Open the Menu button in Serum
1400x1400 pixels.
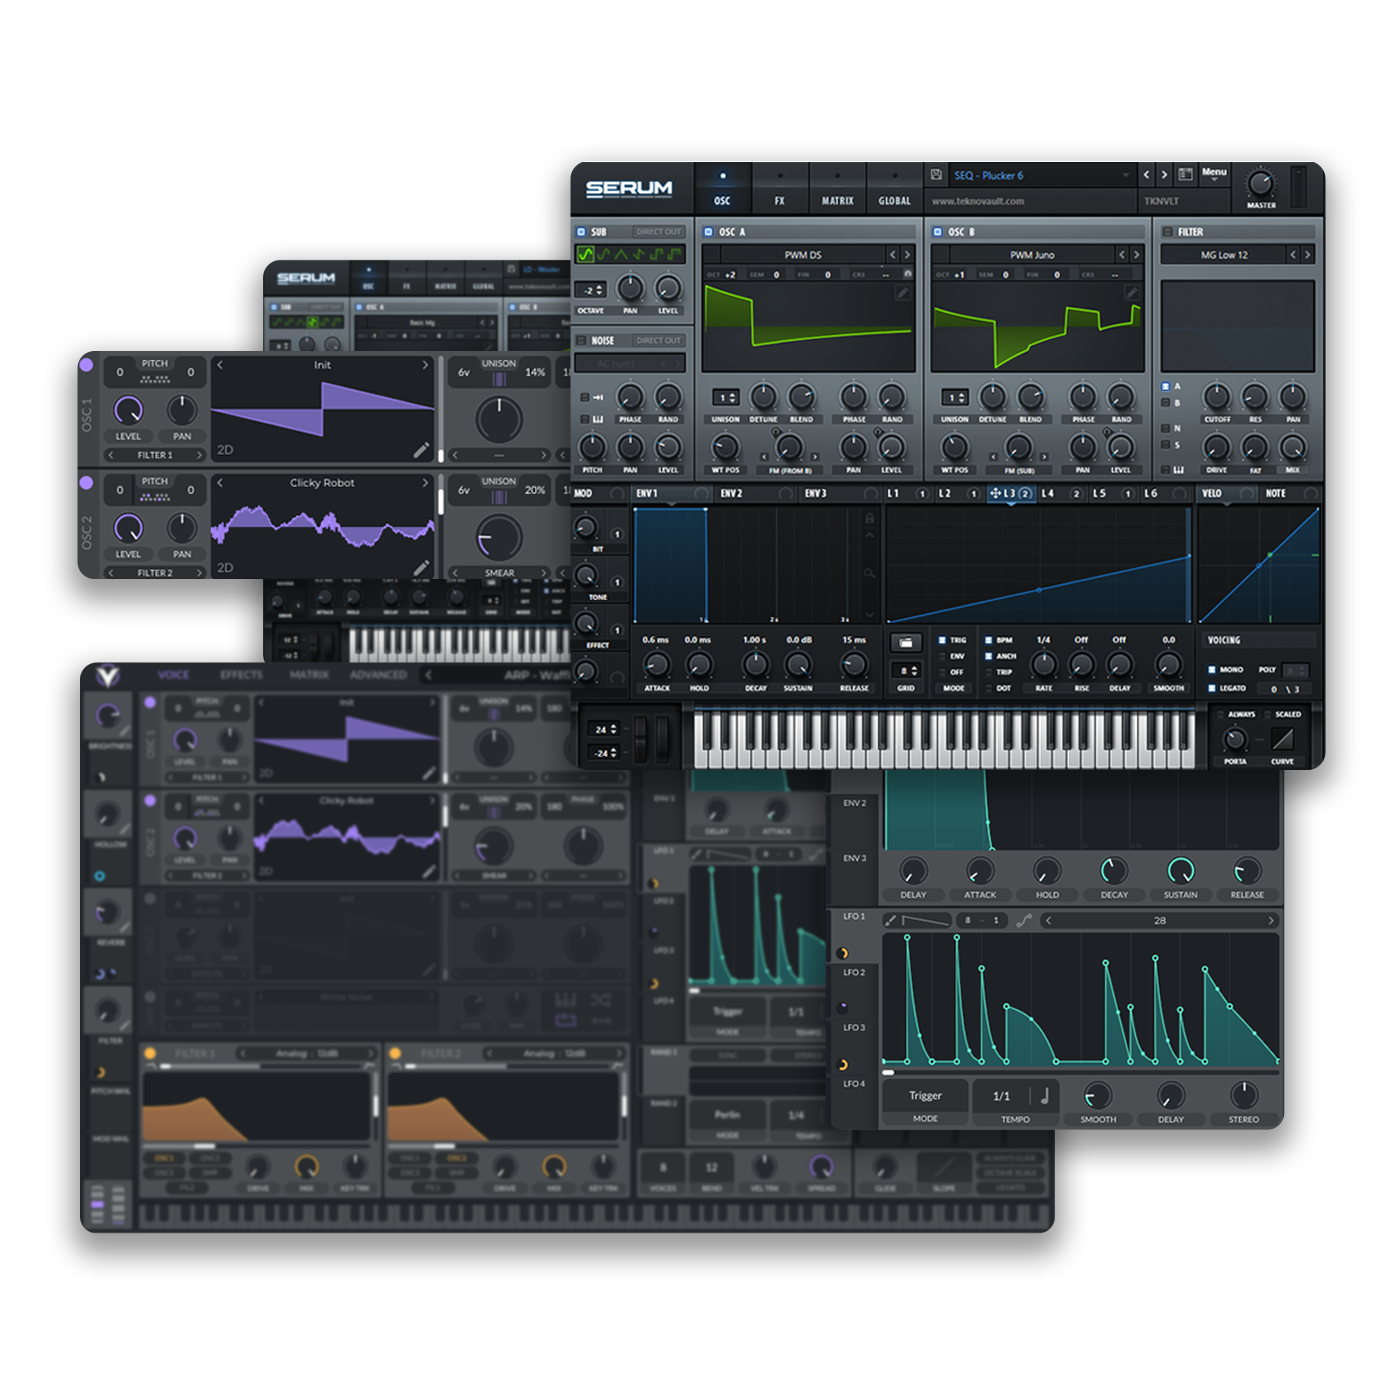click(x=1214, y=174)
